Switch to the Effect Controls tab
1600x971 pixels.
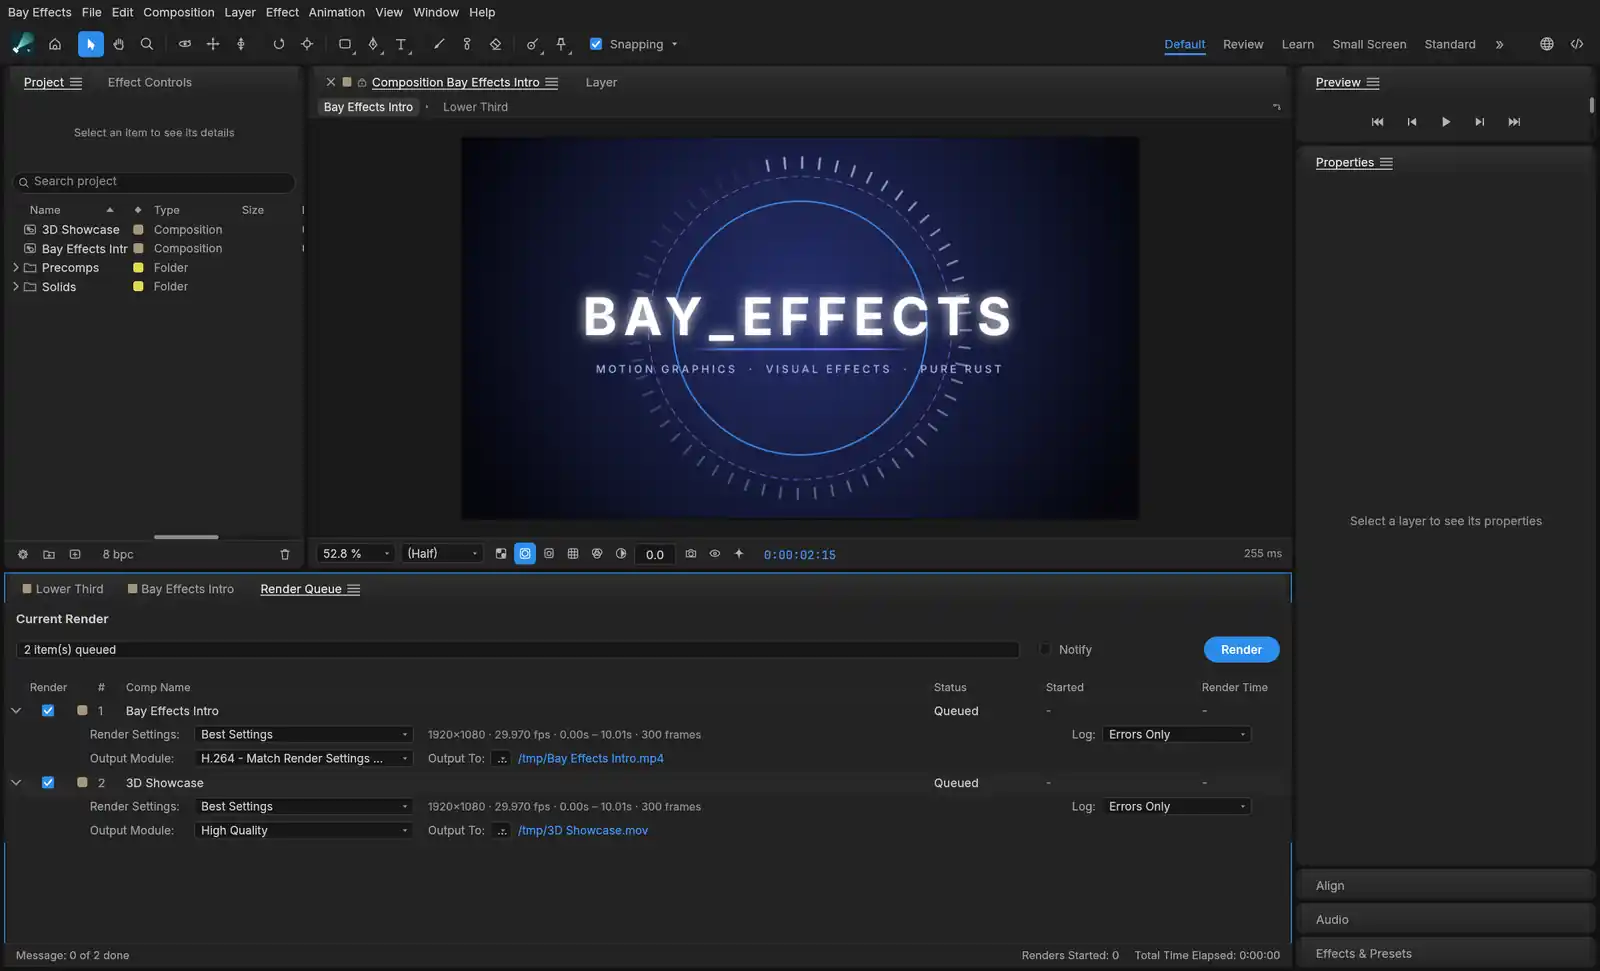pyautogui.click(x=150, y=82)
